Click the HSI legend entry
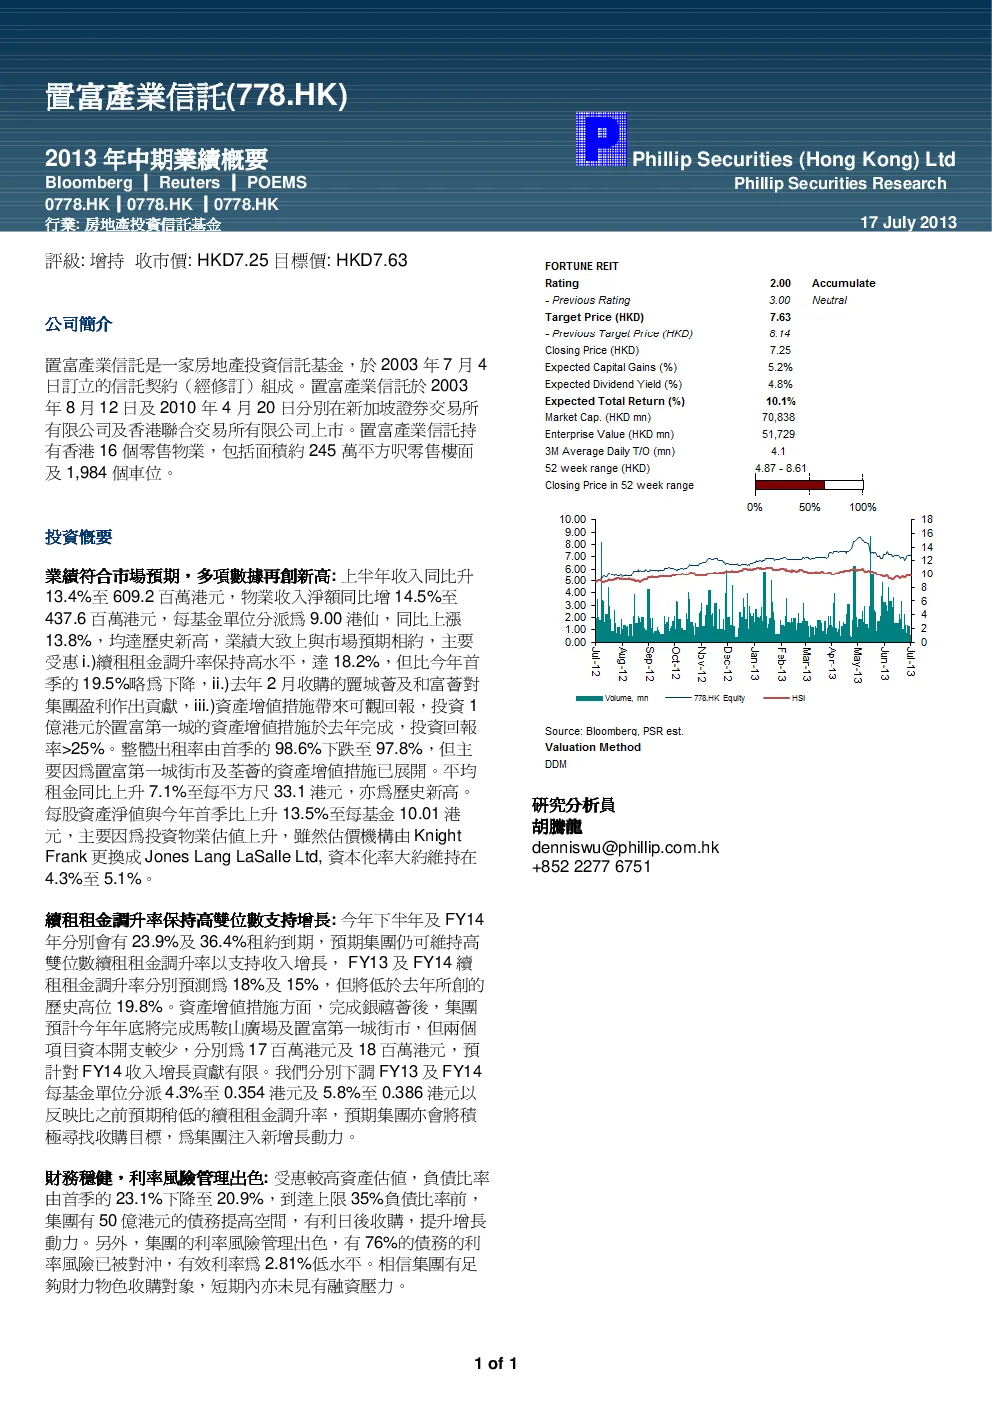Screen dimensions: 992x1403 784,698
